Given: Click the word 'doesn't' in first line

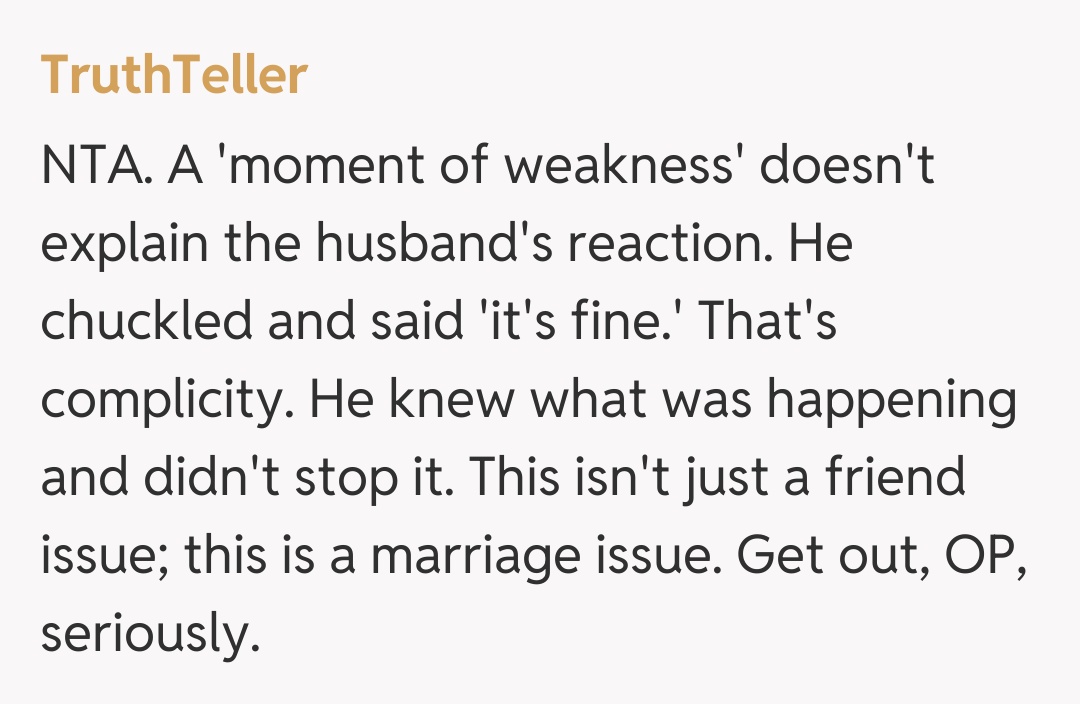Looking at the screenshot, I should point(846,167).
